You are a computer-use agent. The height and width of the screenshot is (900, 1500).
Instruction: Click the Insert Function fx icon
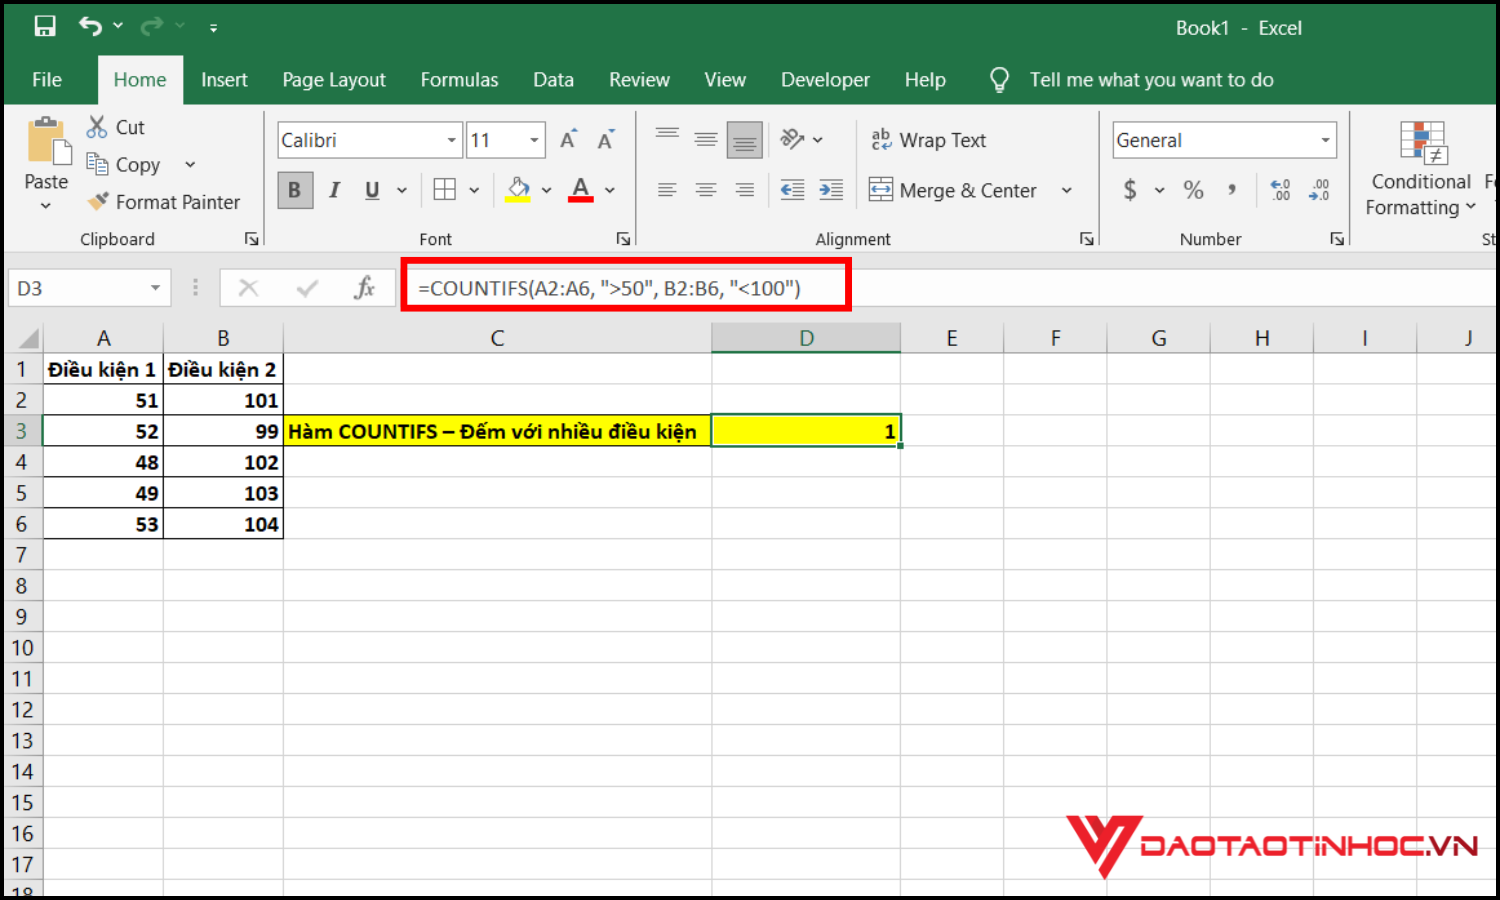click(364, 288)
